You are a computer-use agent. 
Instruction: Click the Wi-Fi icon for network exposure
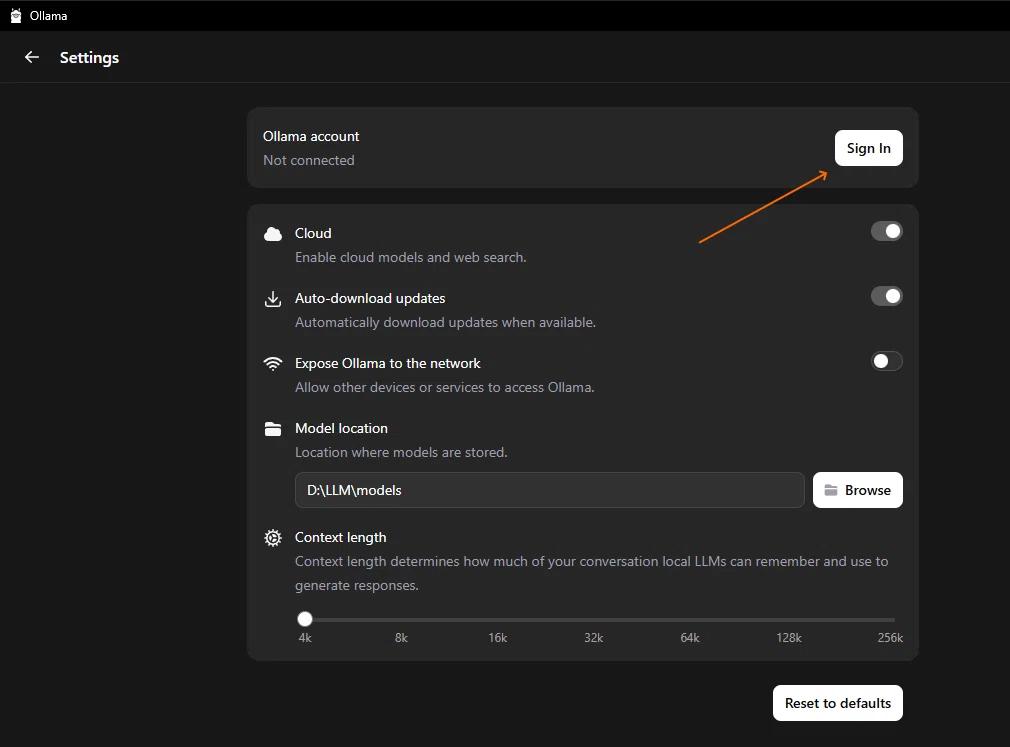(x=273, y=363)
